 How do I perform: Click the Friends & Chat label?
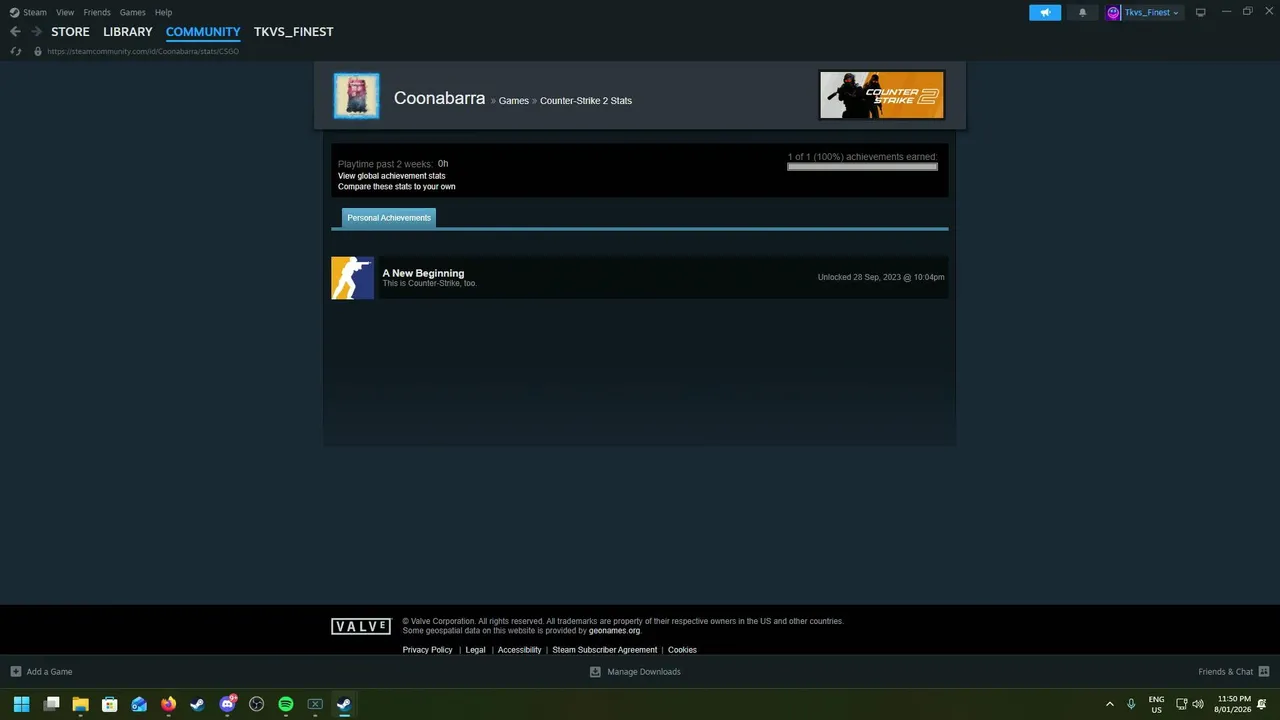1225,672
